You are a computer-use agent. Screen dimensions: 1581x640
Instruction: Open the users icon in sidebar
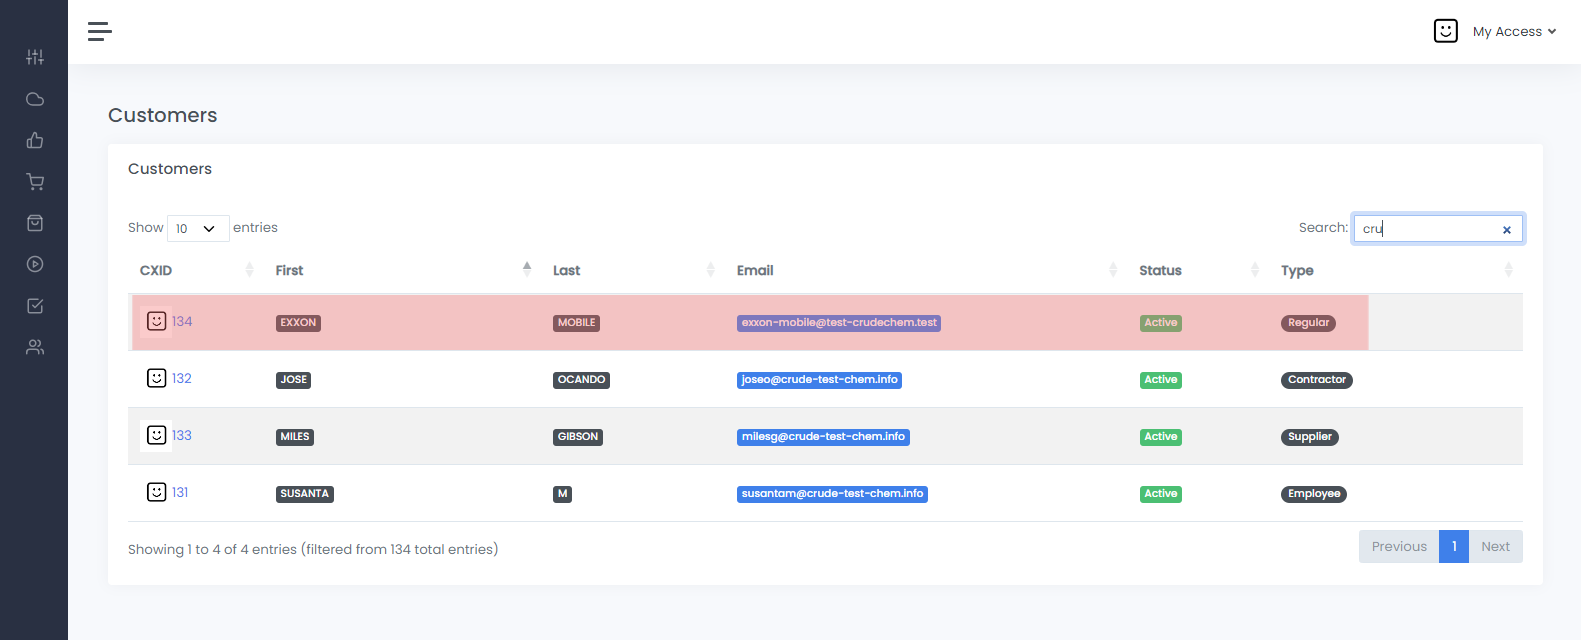click(35, 347)
